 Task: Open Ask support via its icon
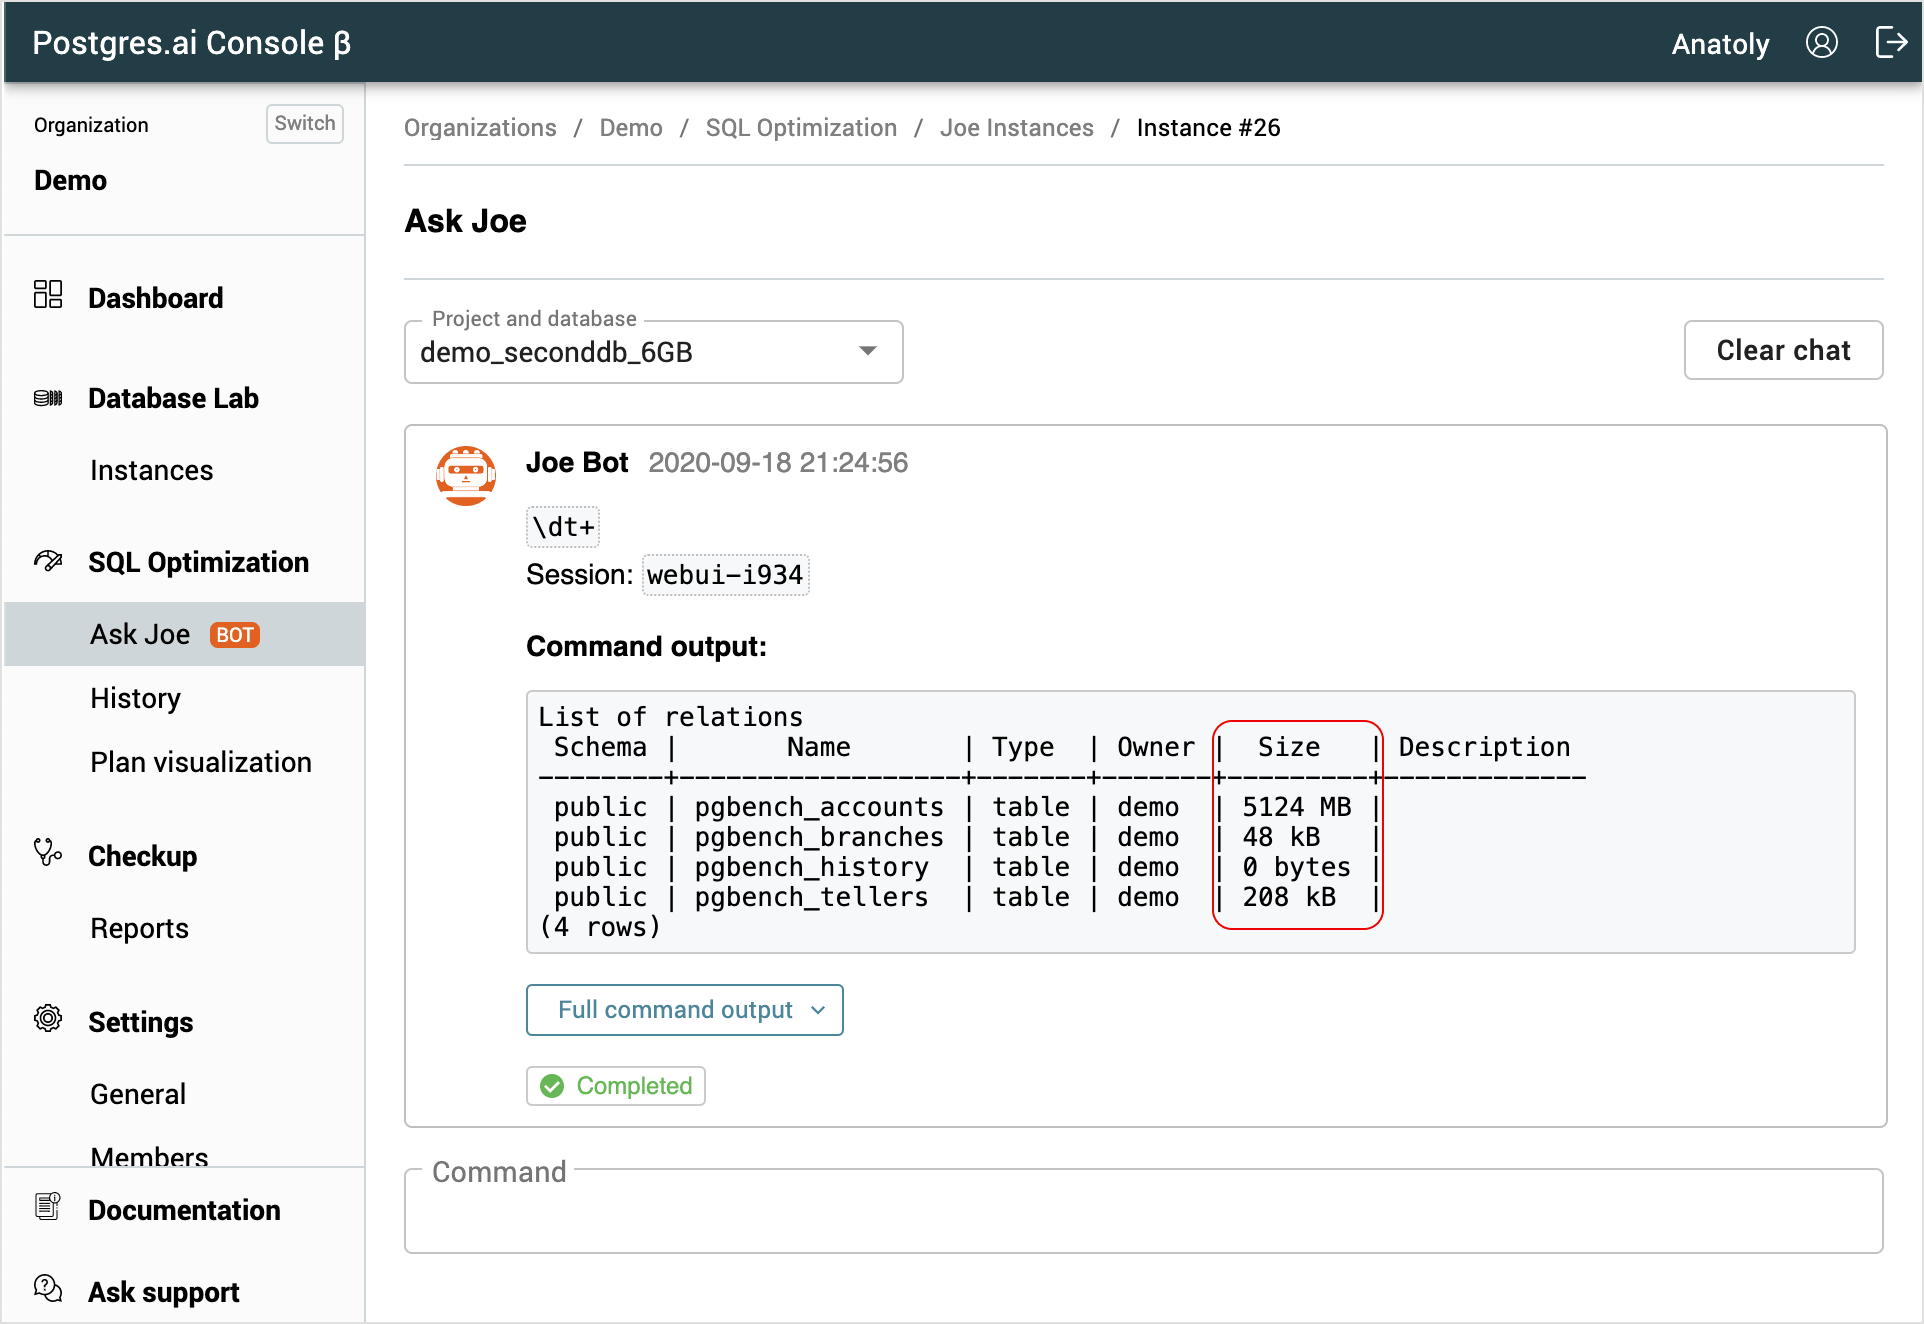(x=47, y=1289)
